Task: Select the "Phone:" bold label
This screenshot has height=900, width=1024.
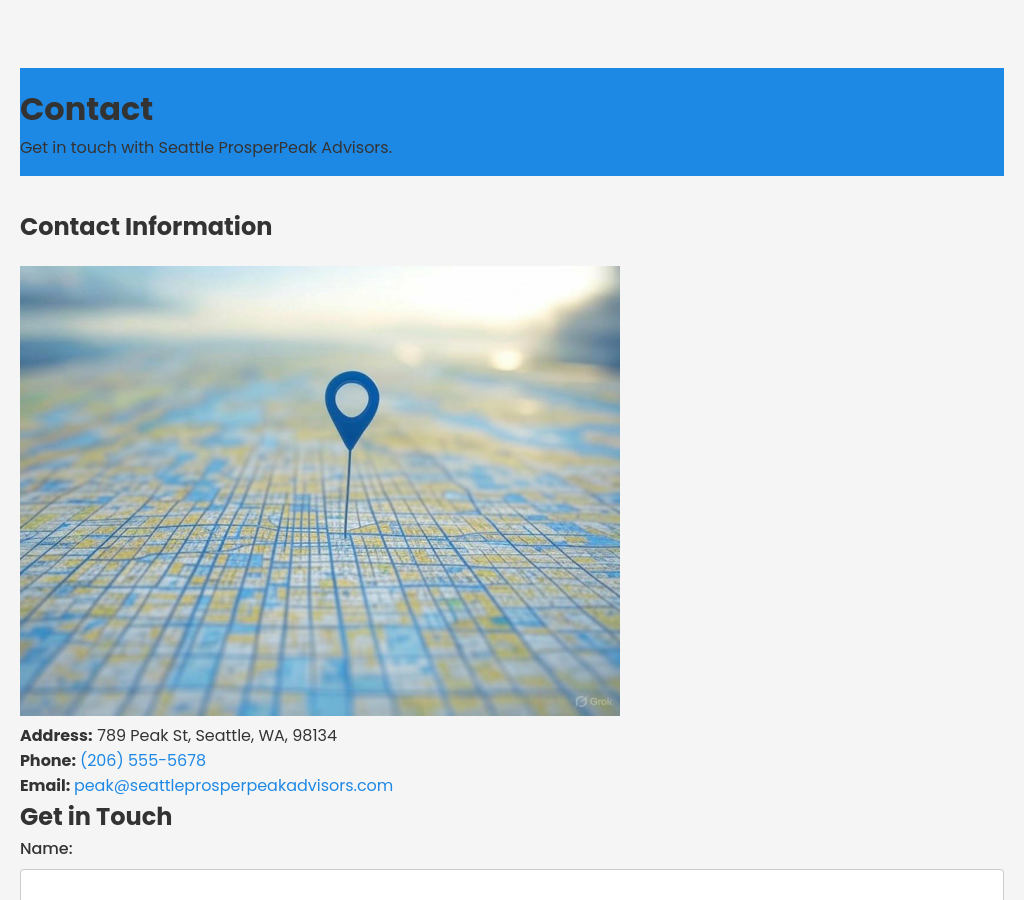Action: click(x=48, y=761)
